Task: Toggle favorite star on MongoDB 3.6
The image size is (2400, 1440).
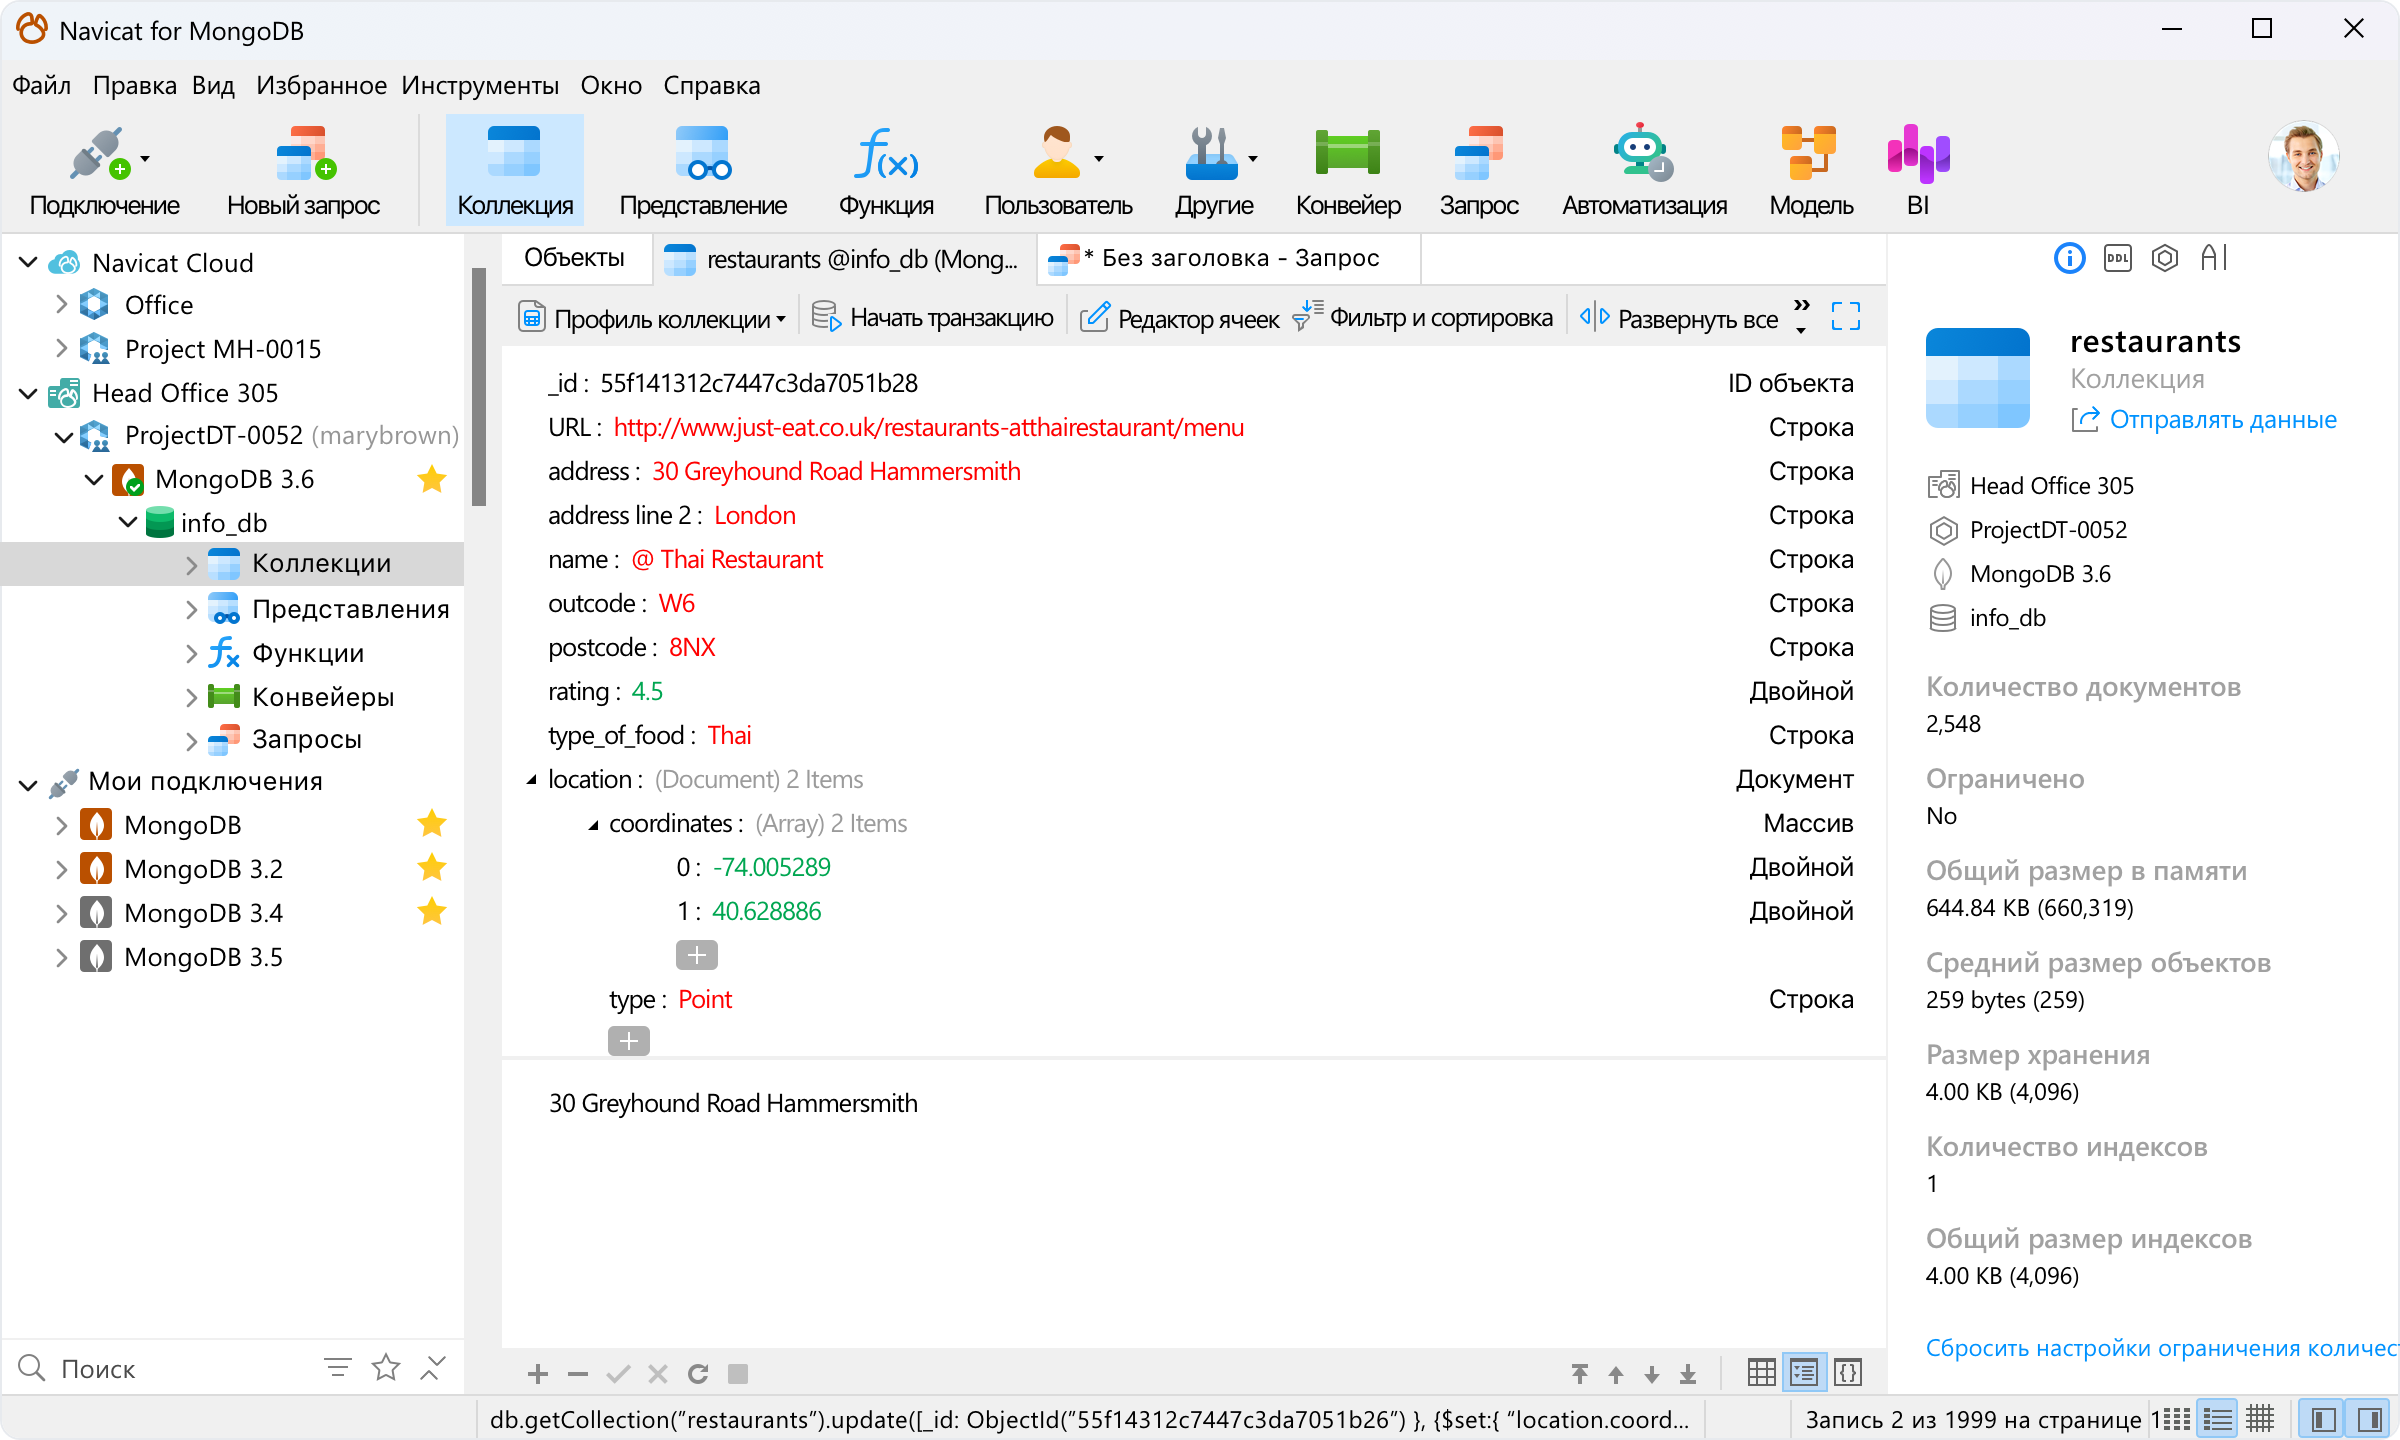Action: coord(432,480)
